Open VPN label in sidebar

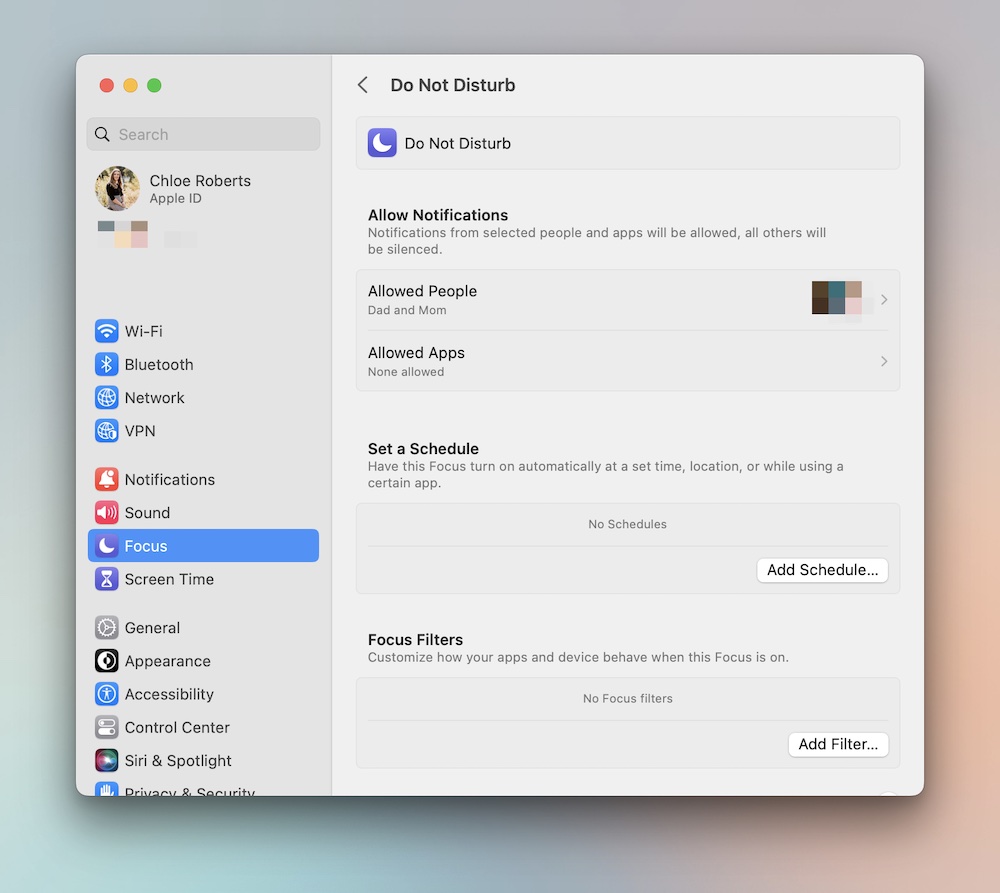pyautogui.click(x=140, y=431)
